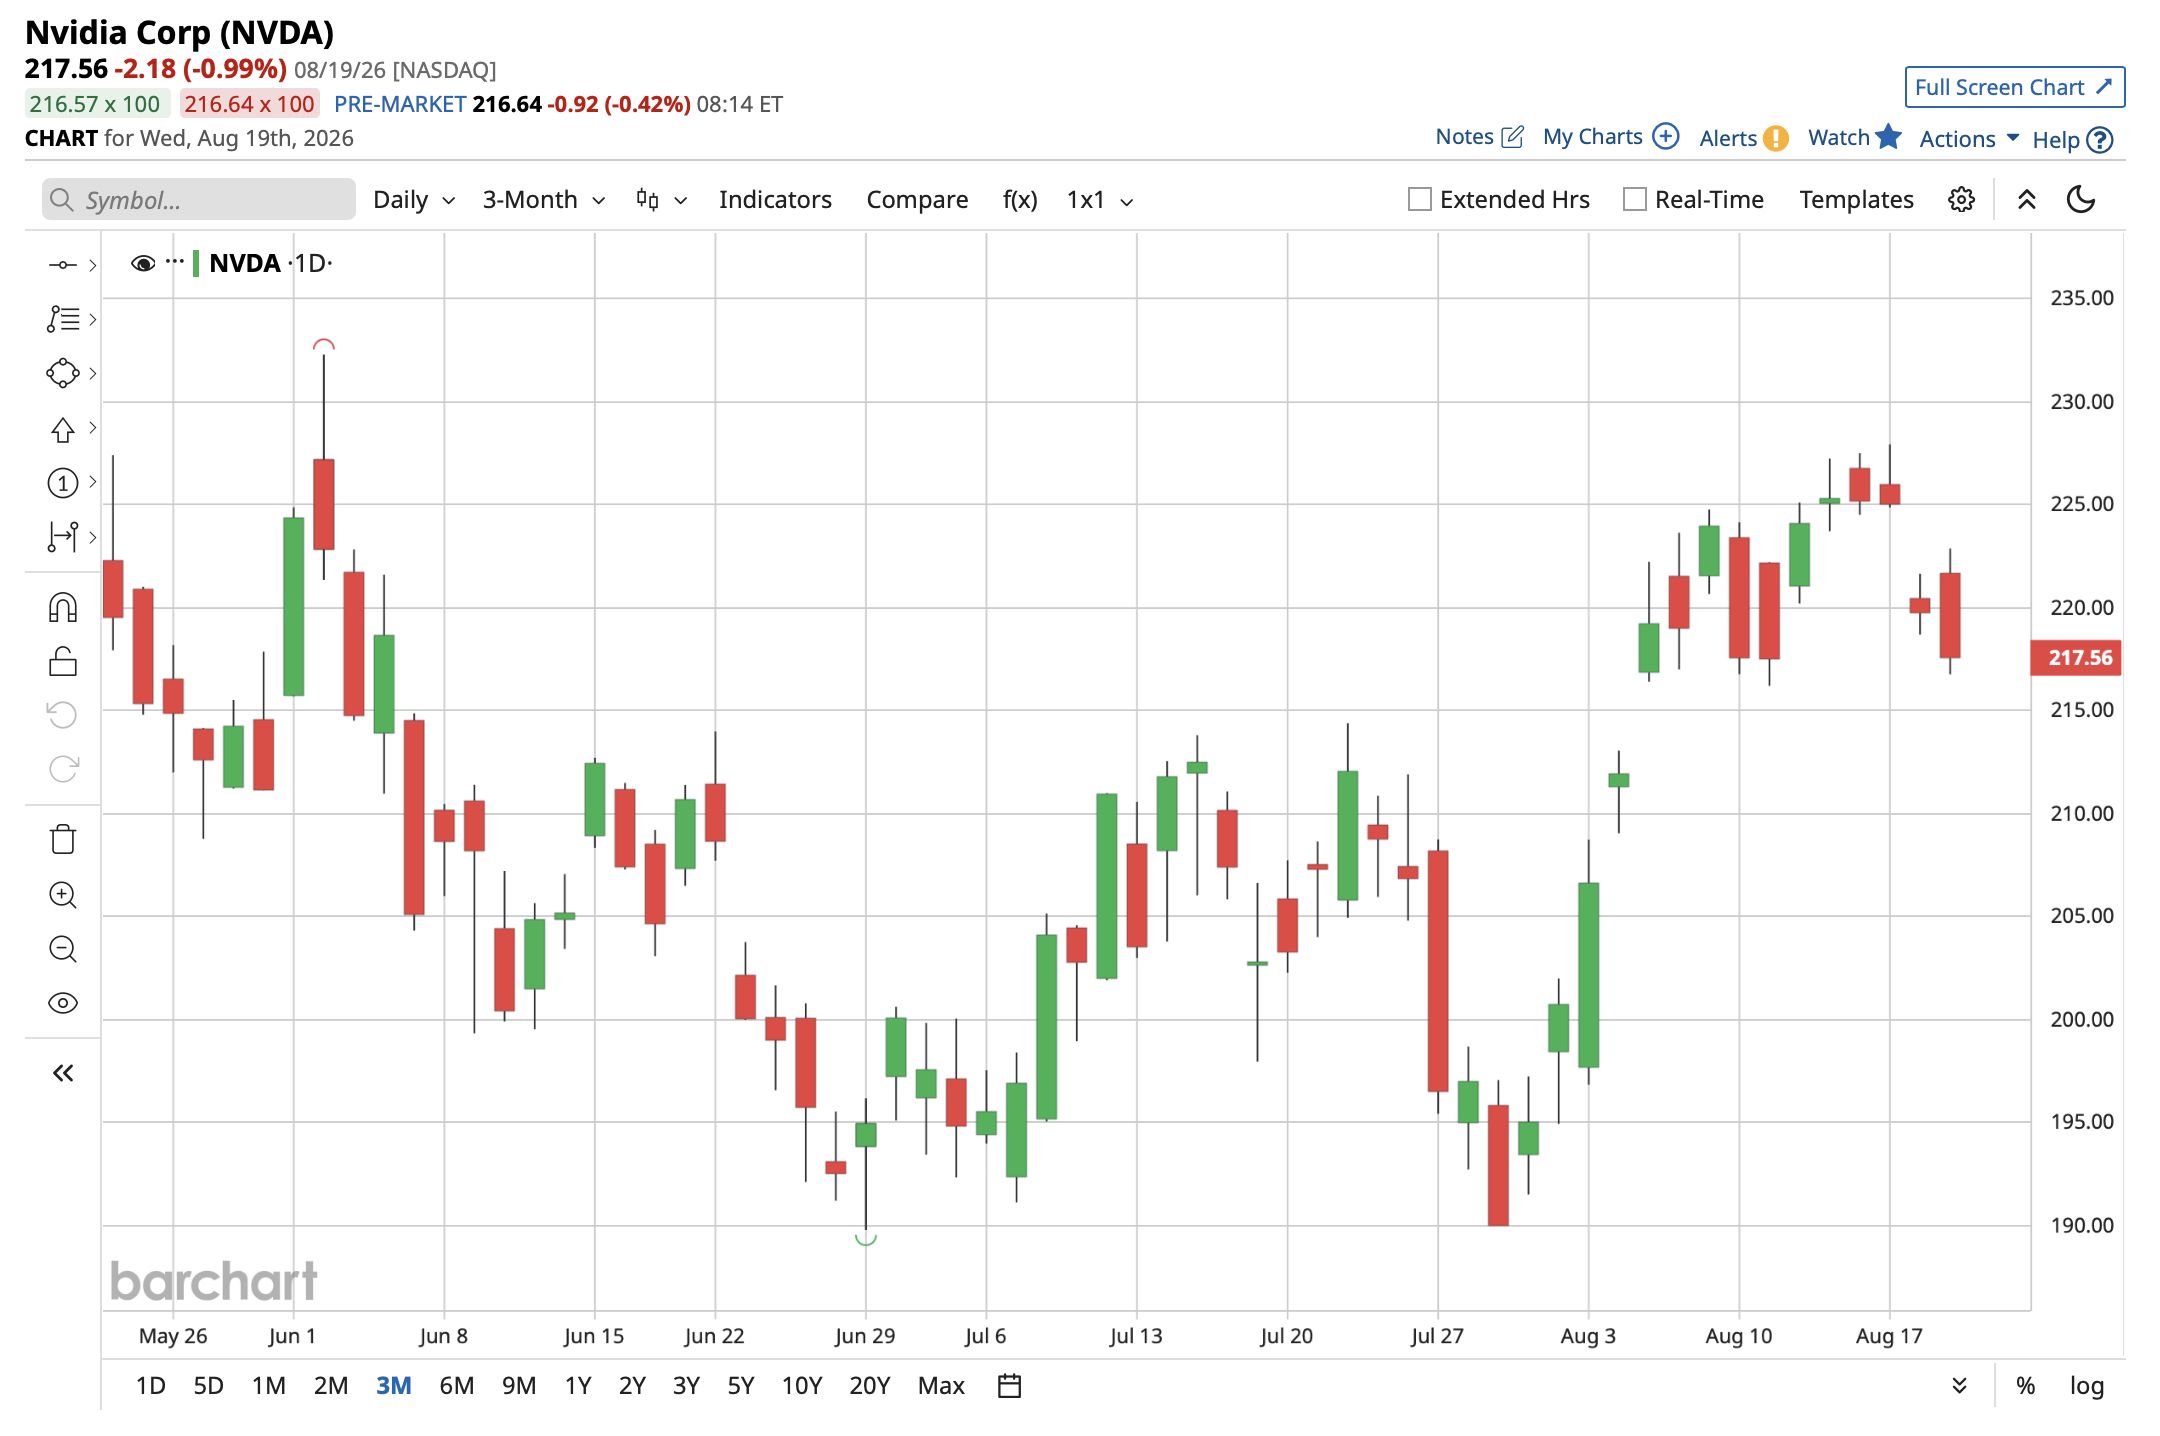
Task: Add to My Charts
Action: click(x=1610, y=137)
